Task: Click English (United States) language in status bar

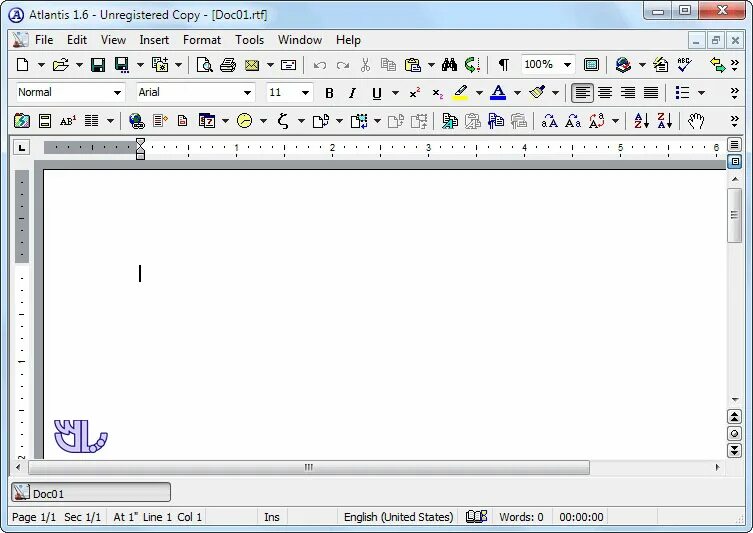Action: (x=398, y=517)
